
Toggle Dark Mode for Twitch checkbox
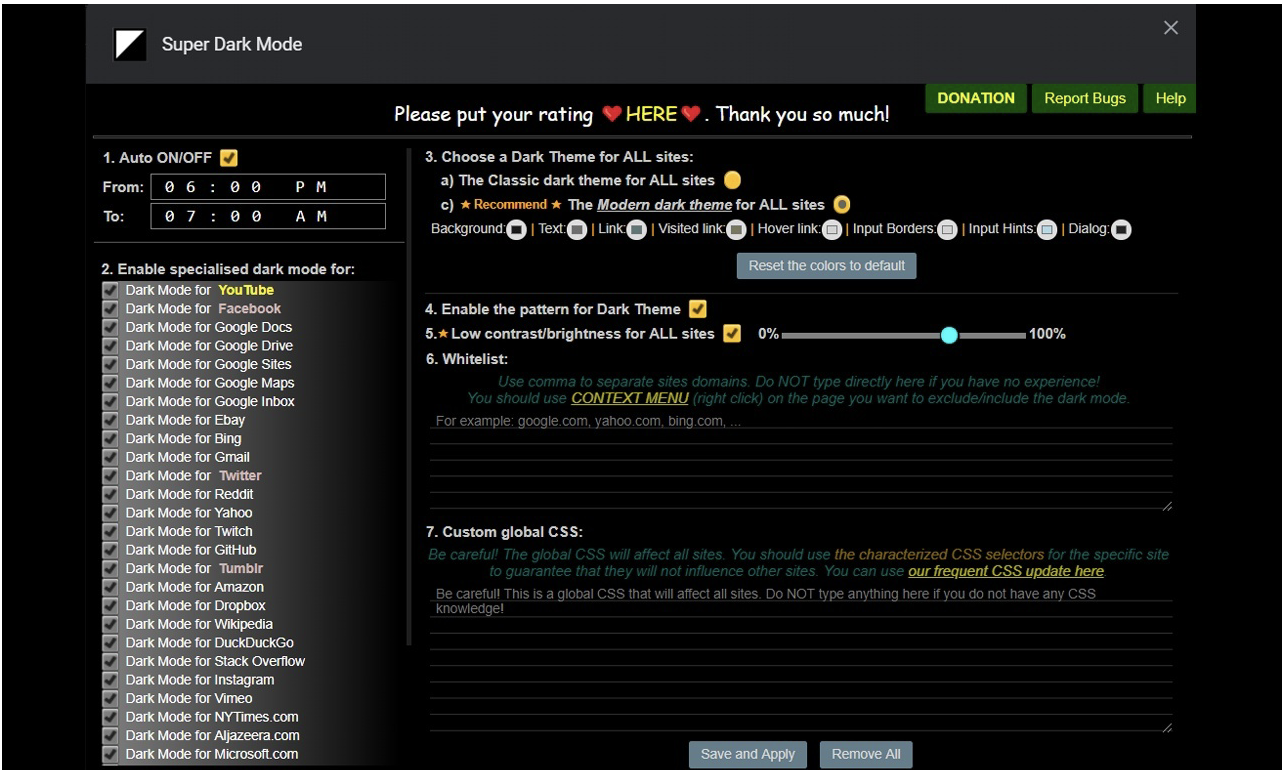pos(111,531)
